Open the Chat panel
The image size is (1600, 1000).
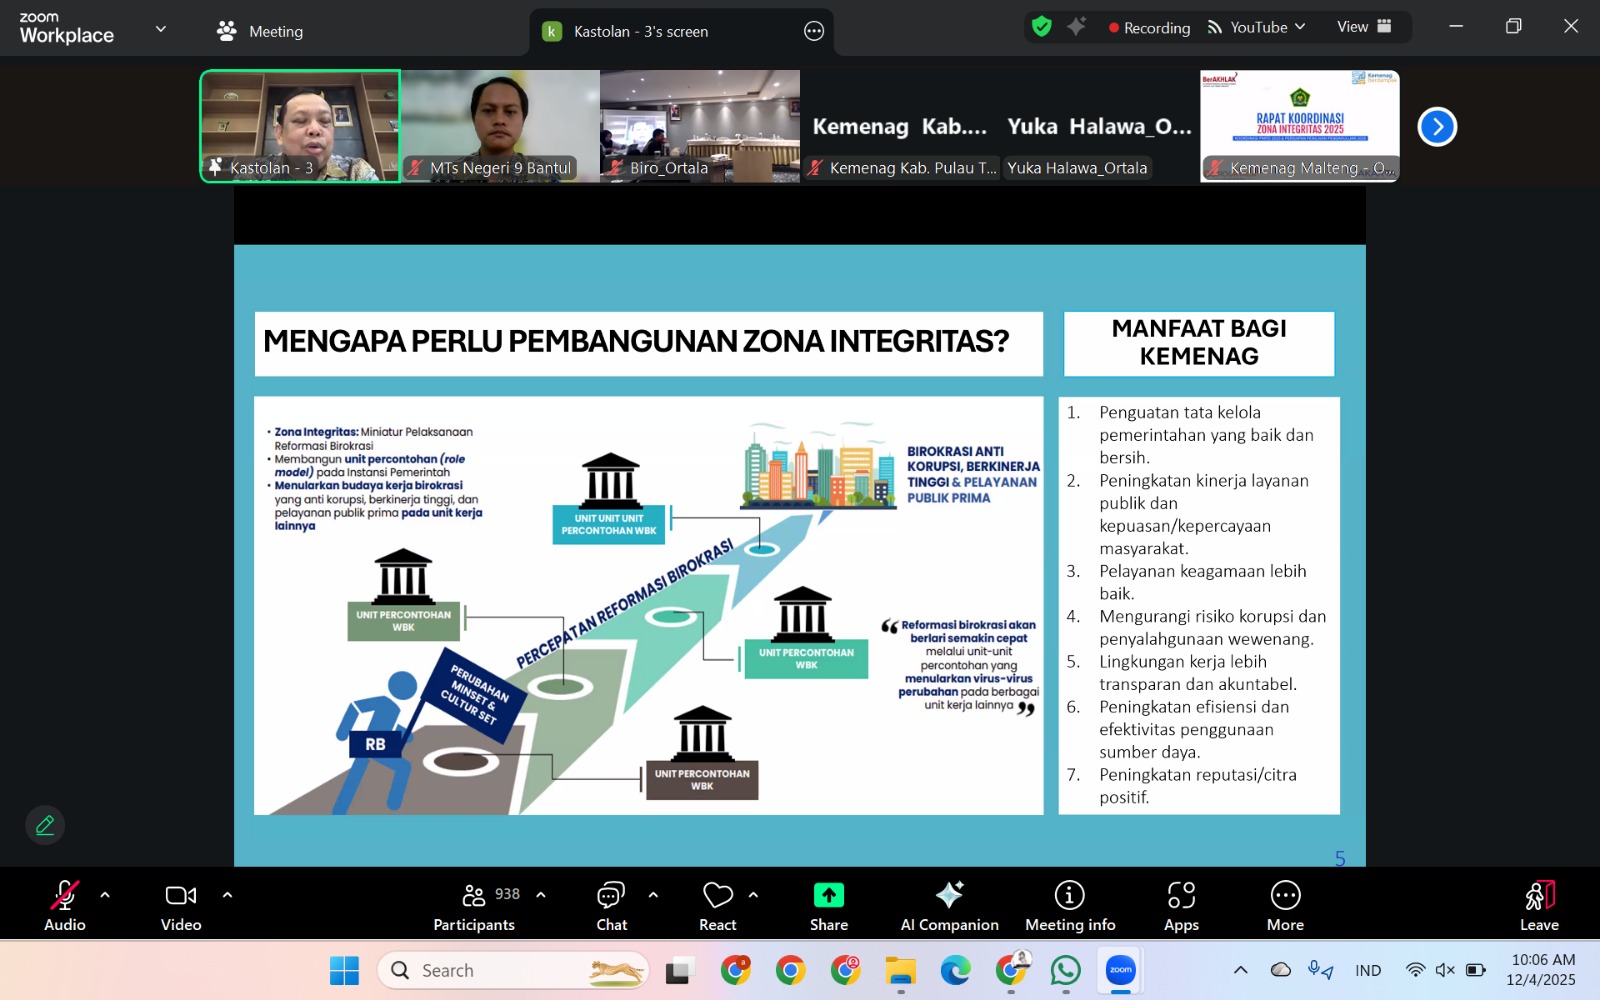pyautogui.click(x=611, y=904)
